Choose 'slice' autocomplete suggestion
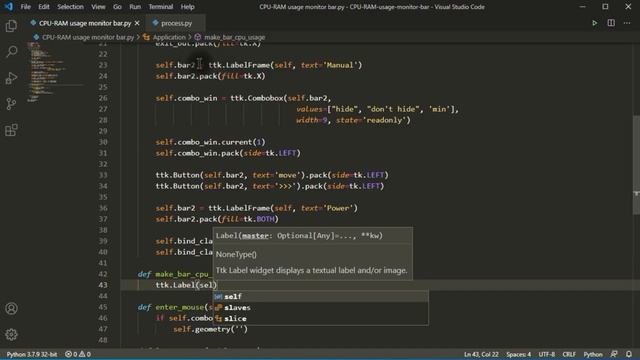Screen dimensions: 640x360 (320, 318)
